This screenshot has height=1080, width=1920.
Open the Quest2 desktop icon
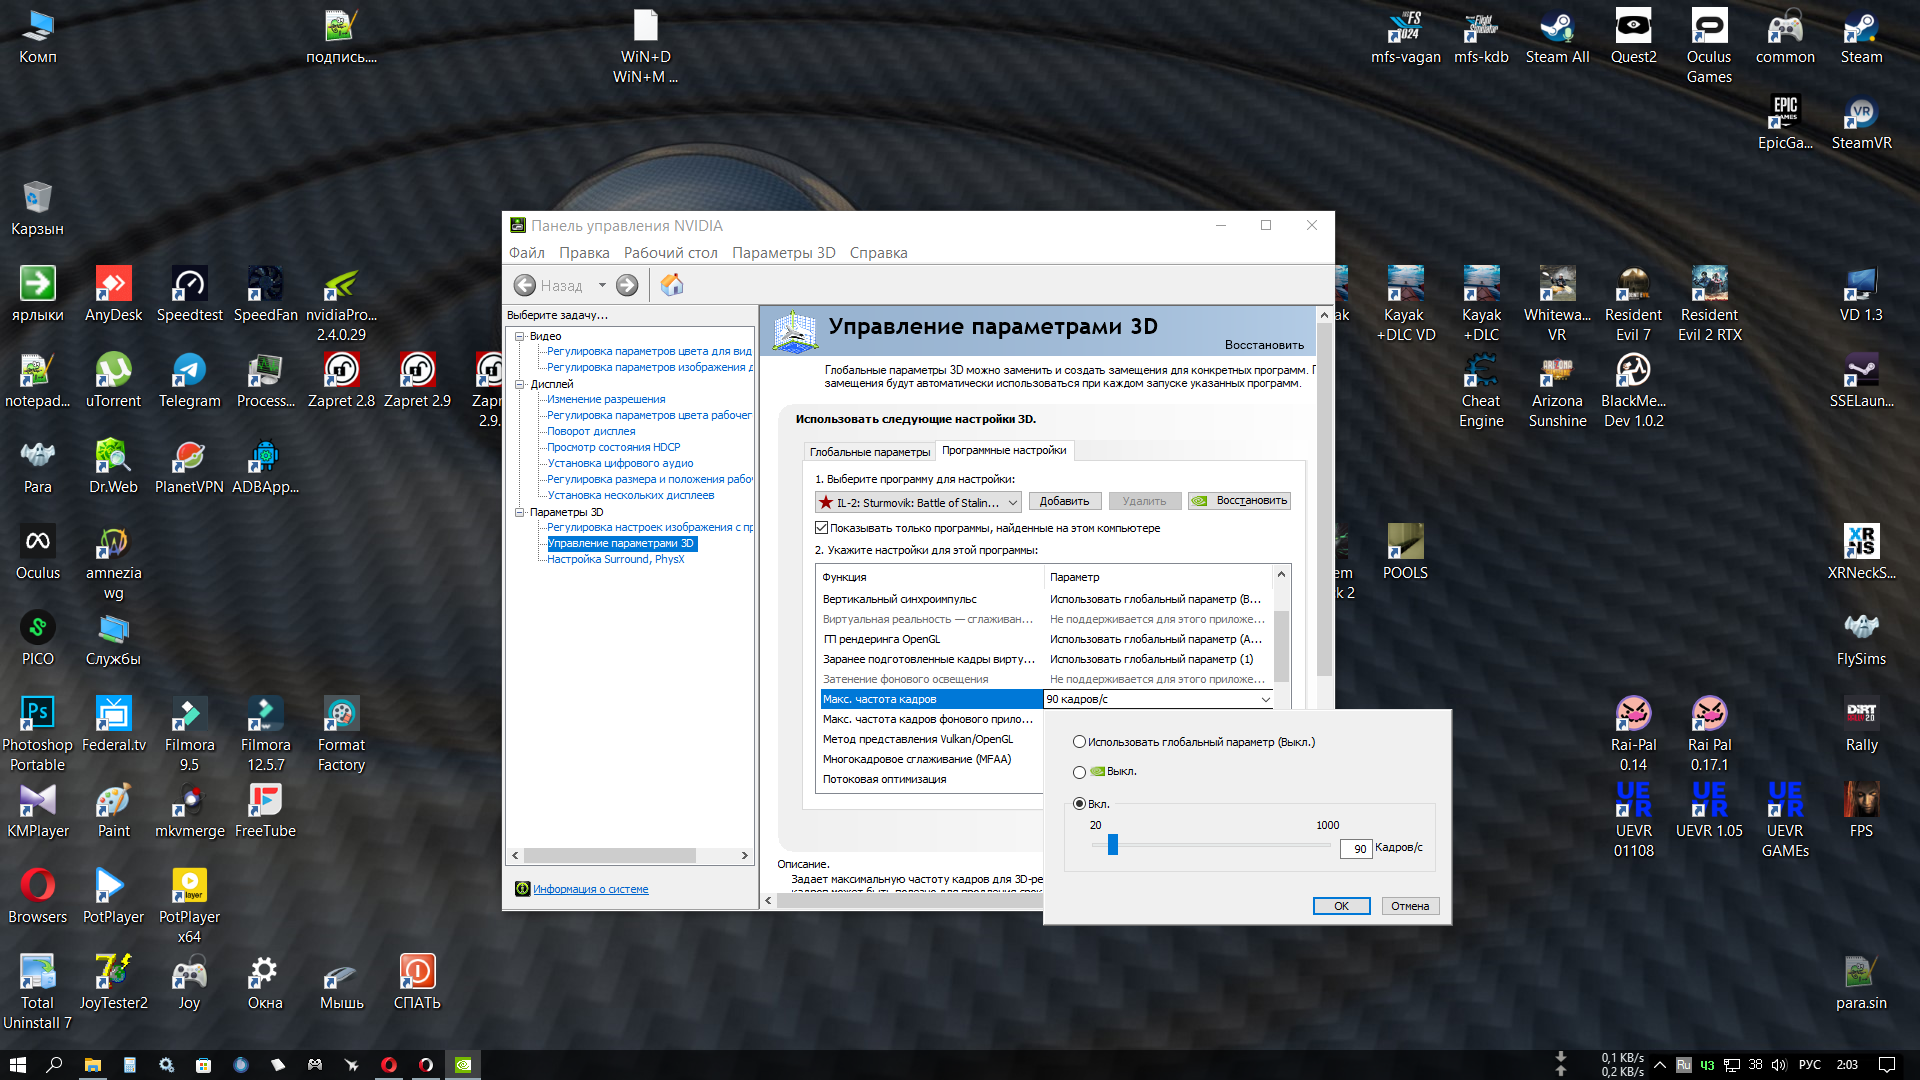tap(1633, 36)
